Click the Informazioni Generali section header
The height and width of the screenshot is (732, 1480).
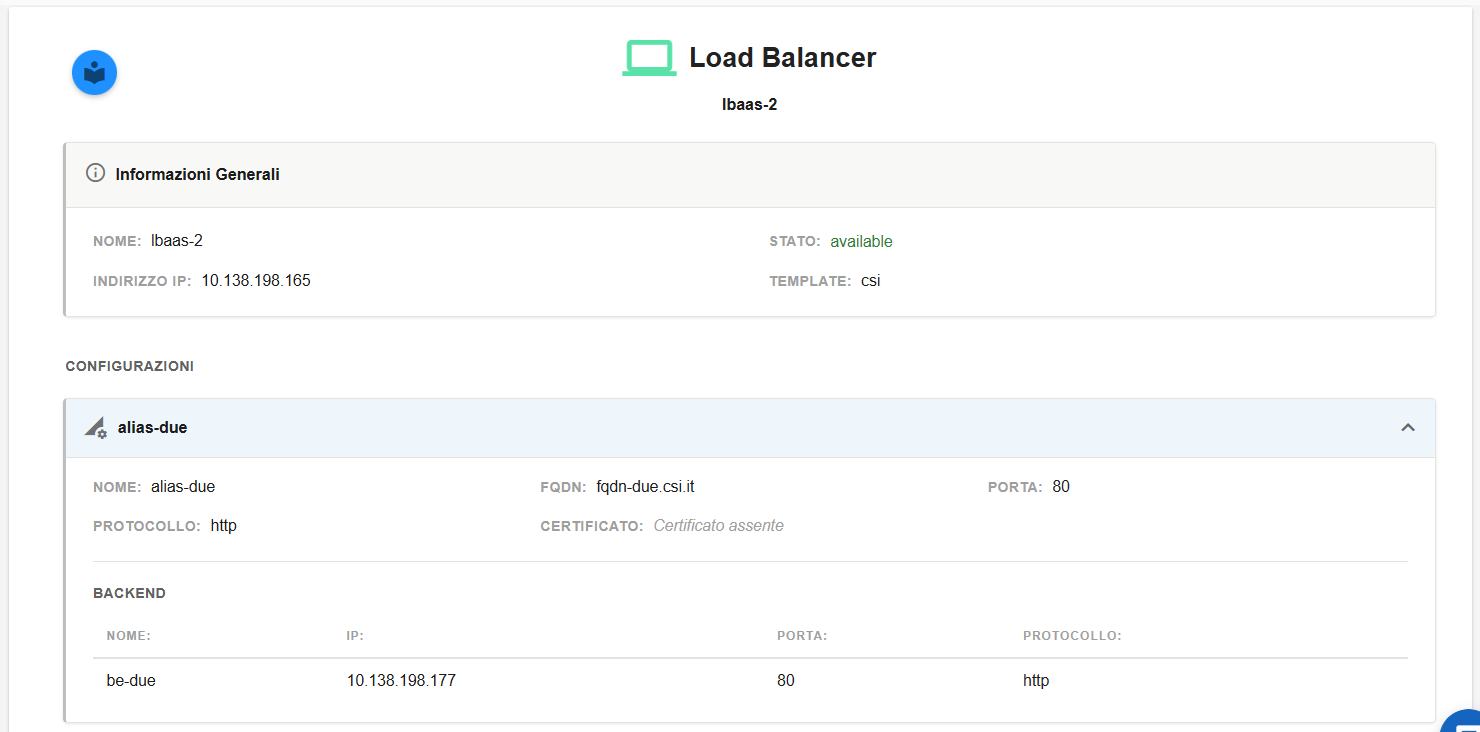click(x=750, y=175)
